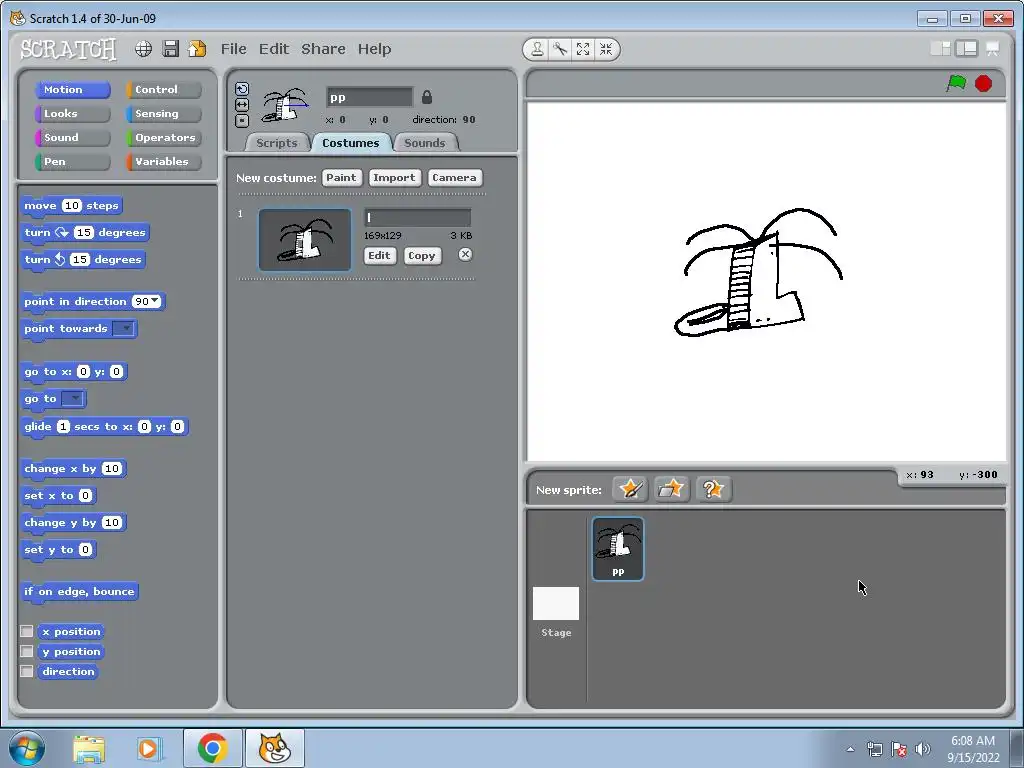
Task: Open the go to target dropdown
Action: (x=72, y=398)
